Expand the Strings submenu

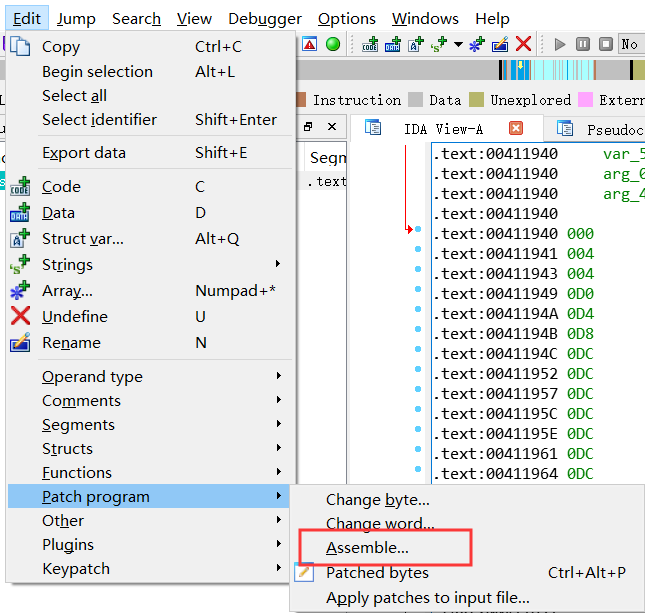278,264
